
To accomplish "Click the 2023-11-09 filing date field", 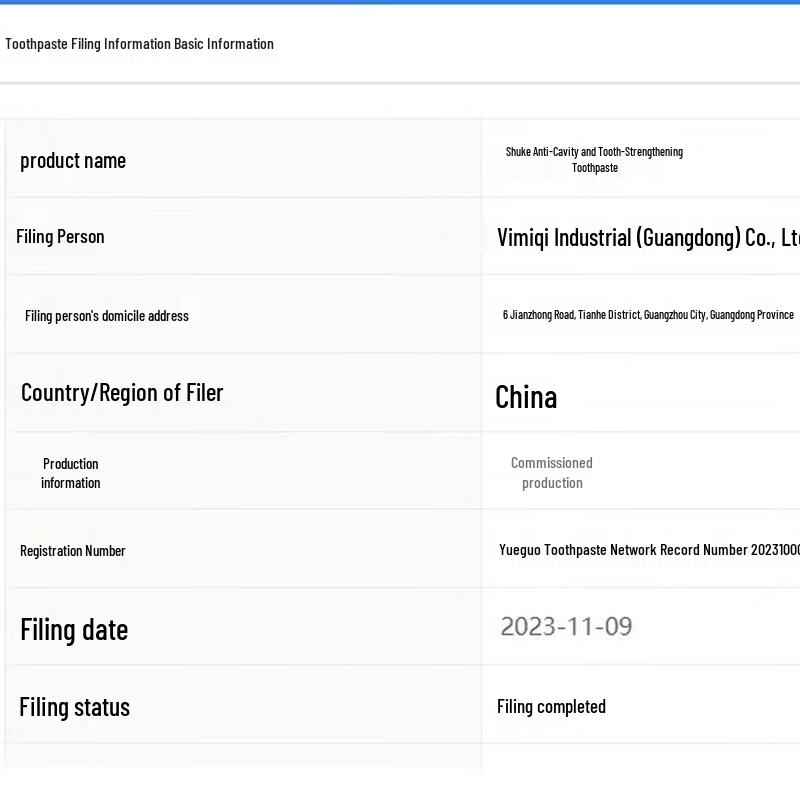I will point(566,627).
